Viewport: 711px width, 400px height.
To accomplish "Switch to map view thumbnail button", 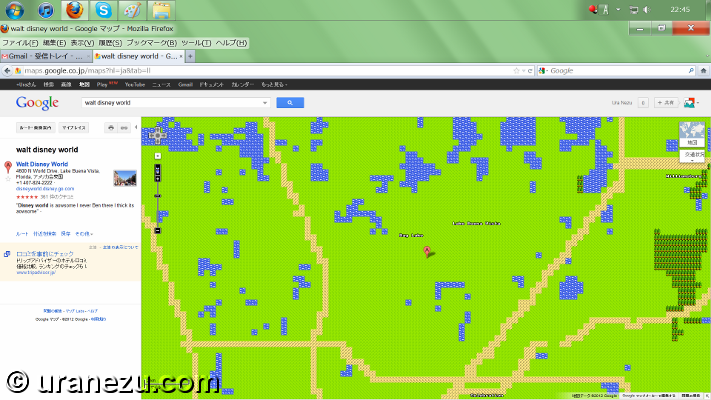I will 692,134.
